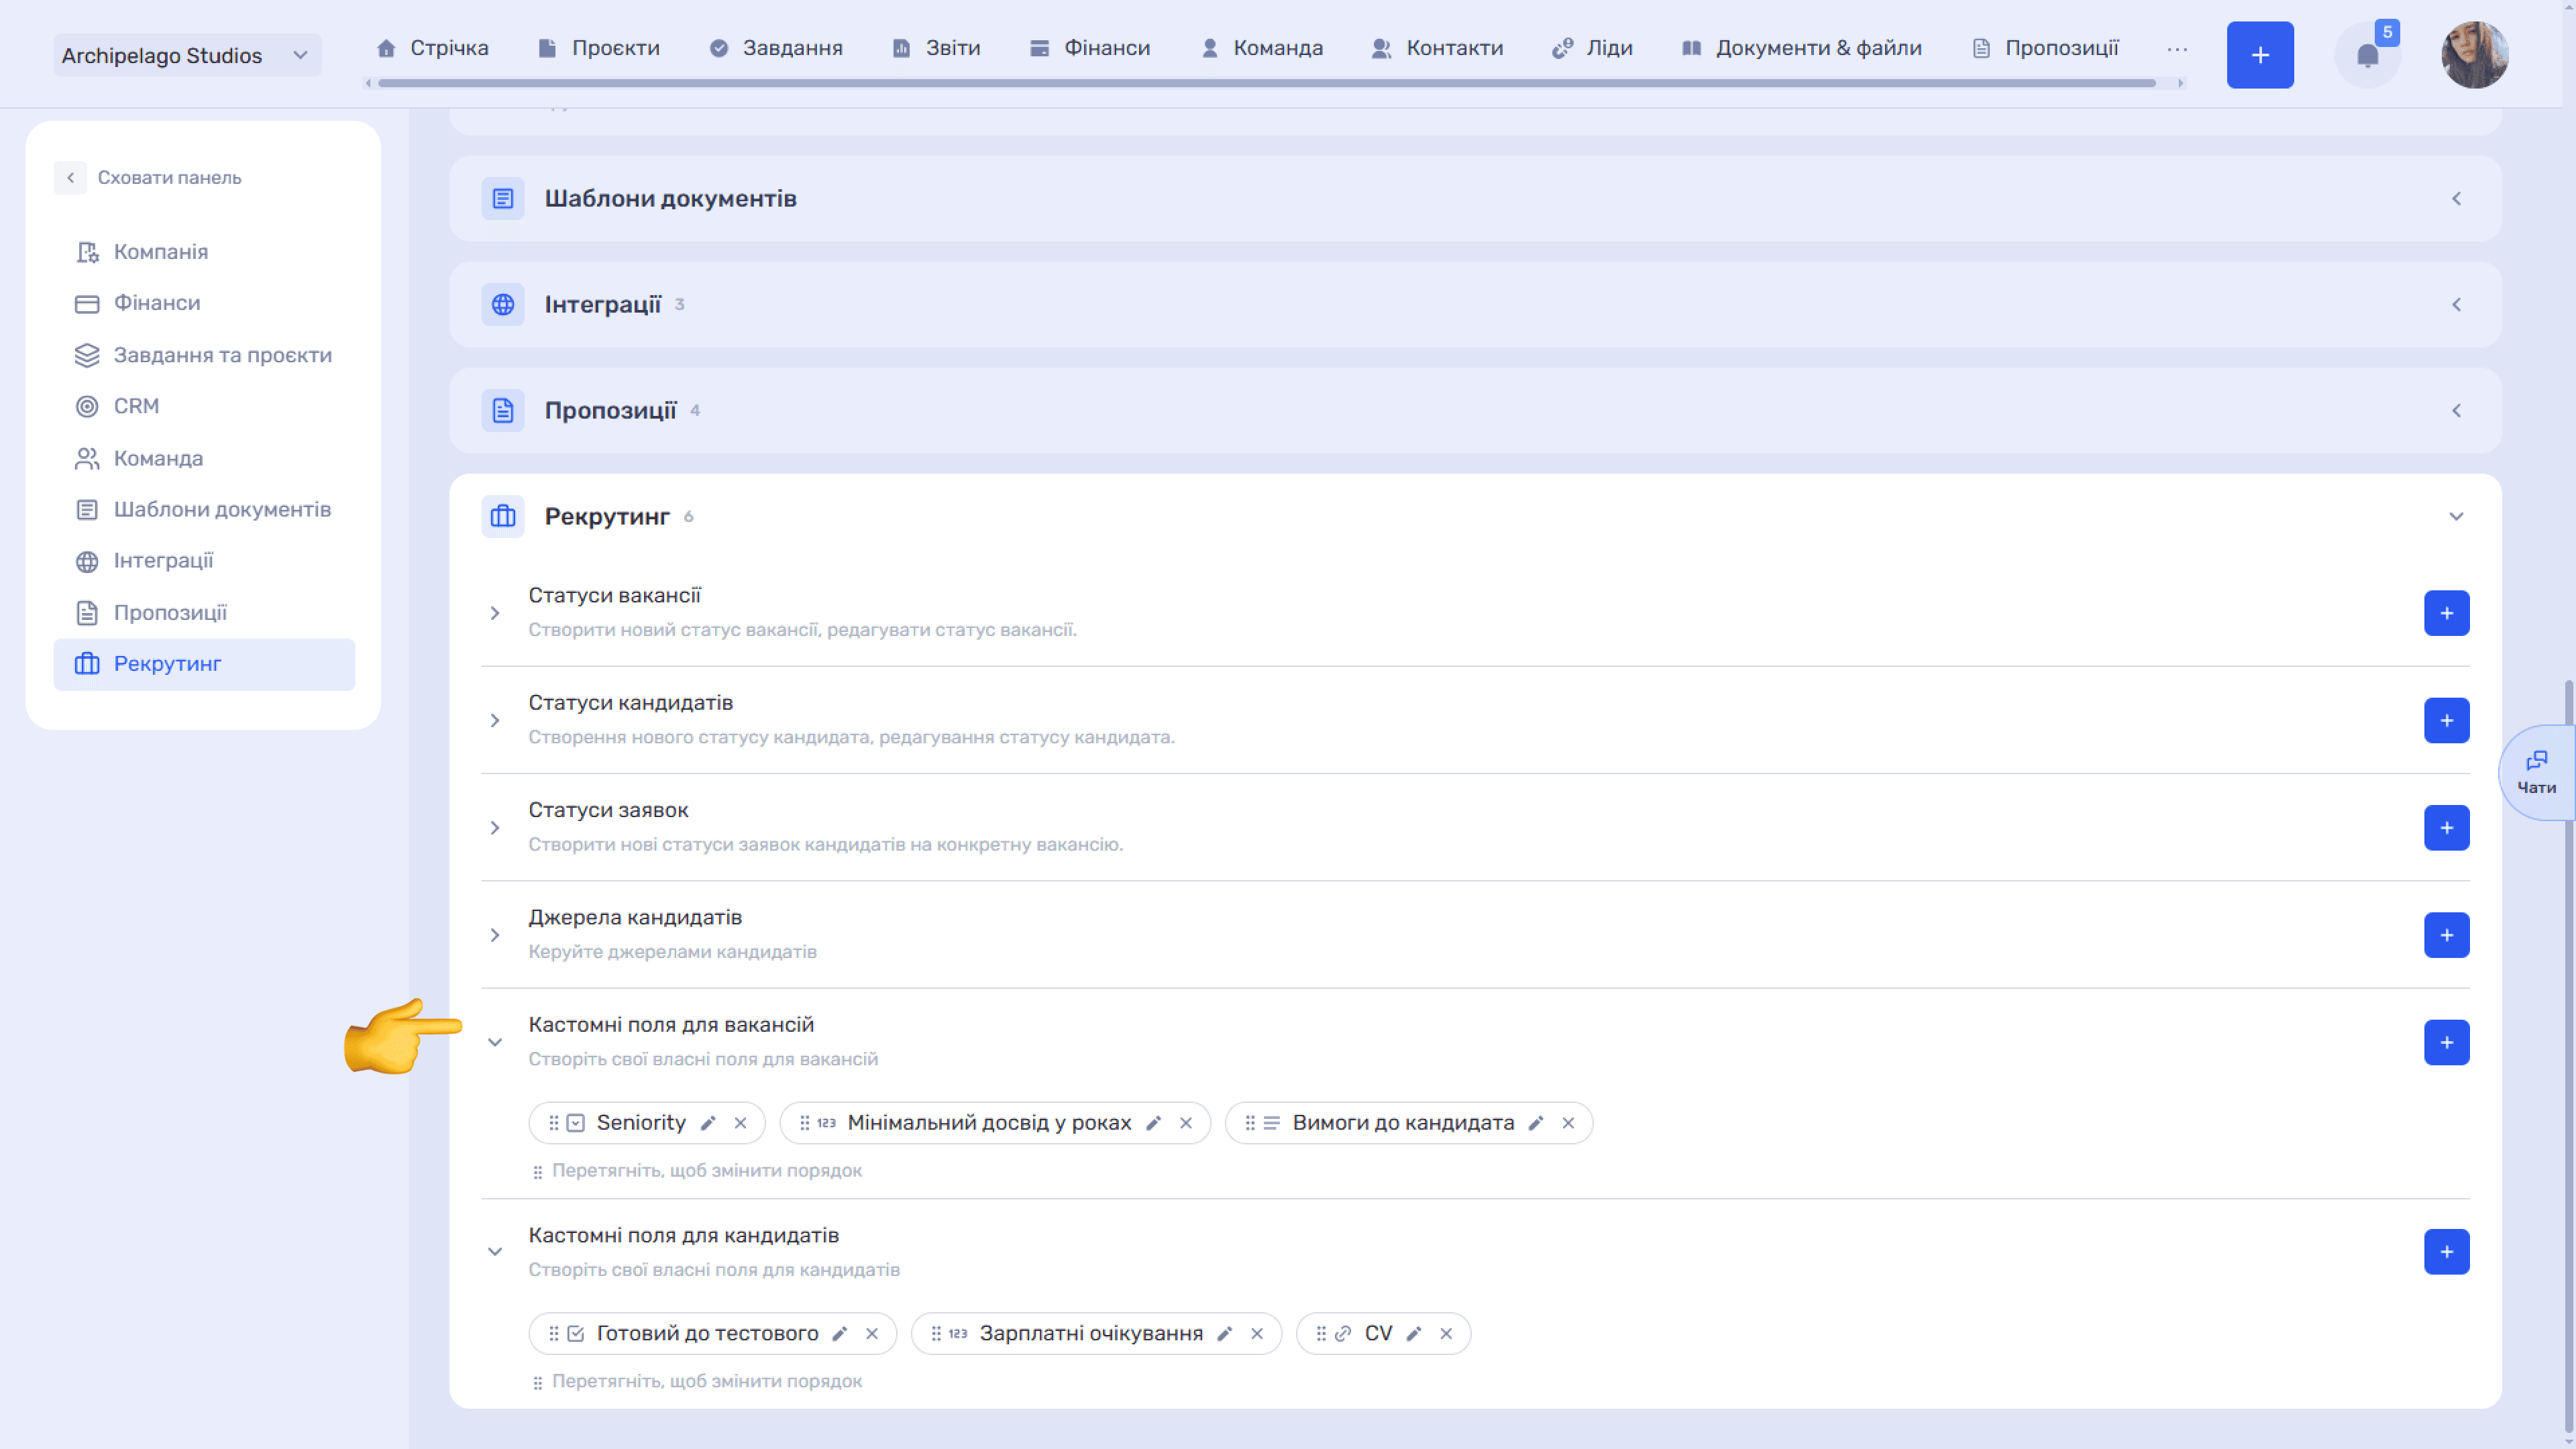This screenshot has width=2576, height=1449.
Task: Delete the CV custom field
Action: (x=1446, y=1334)
